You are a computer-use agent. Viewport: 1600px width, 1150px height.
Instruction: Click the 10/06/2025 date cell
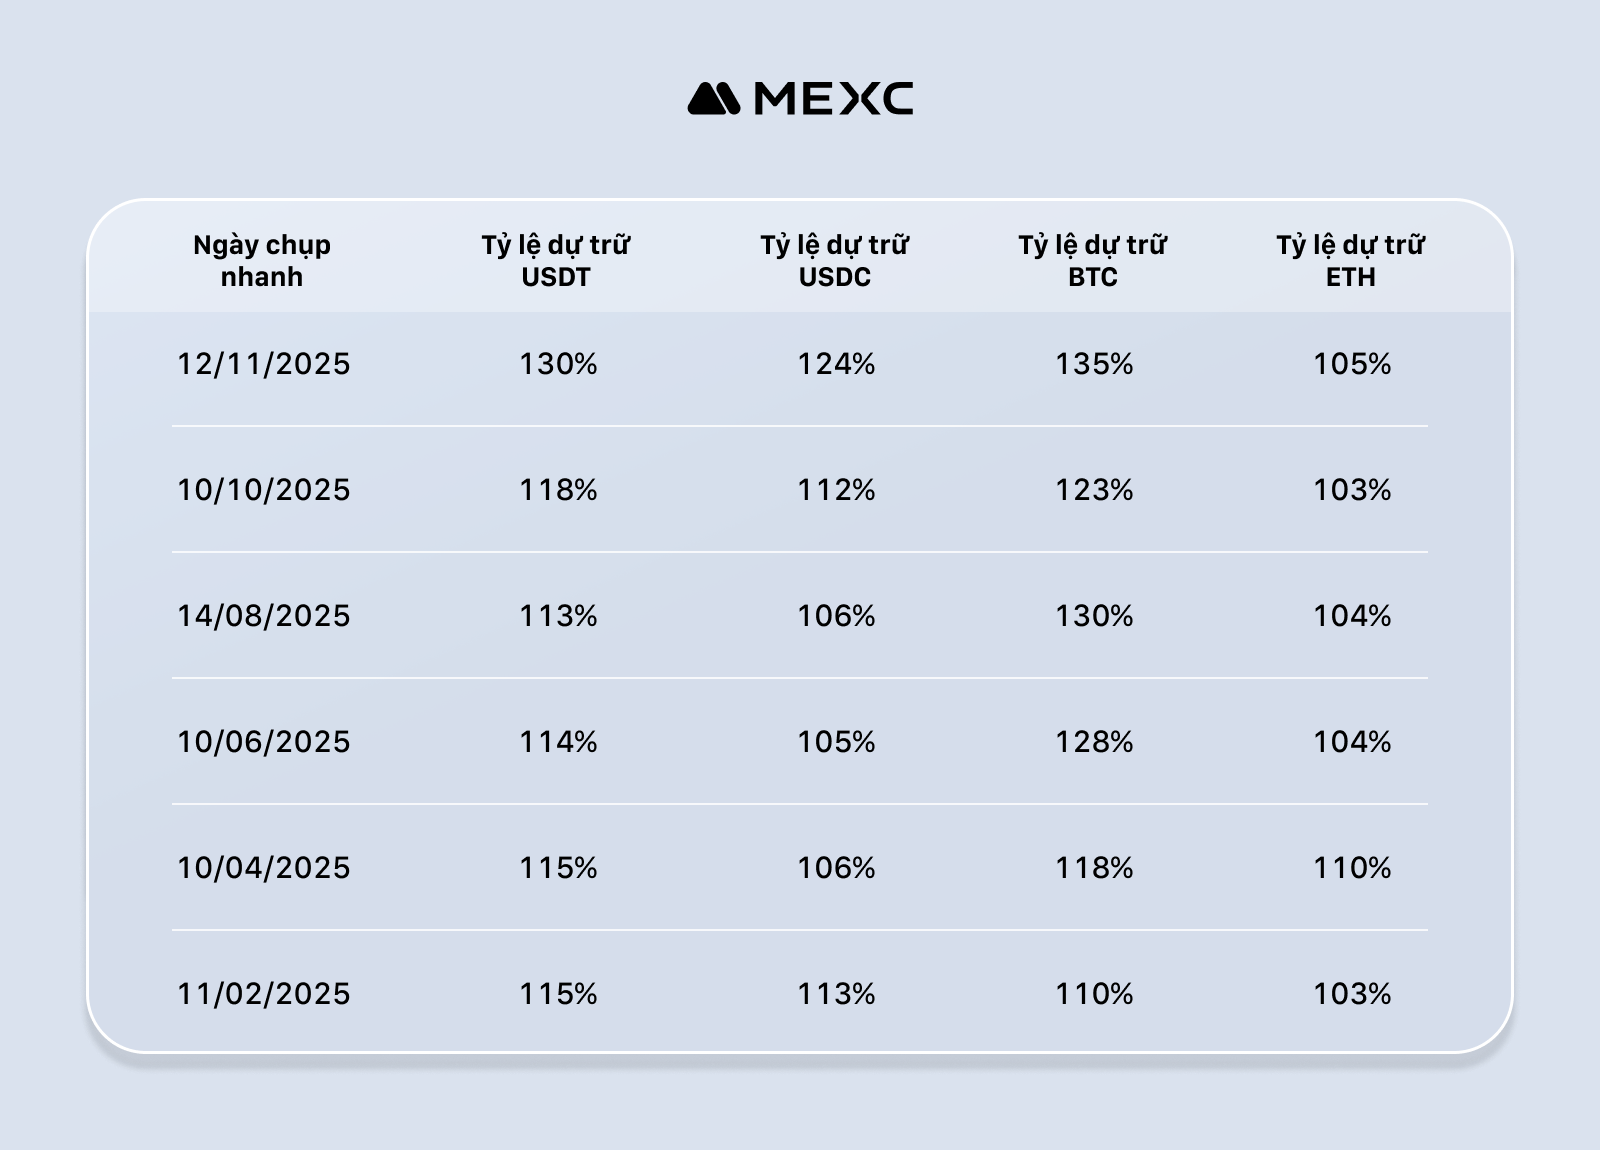[264, 742]
